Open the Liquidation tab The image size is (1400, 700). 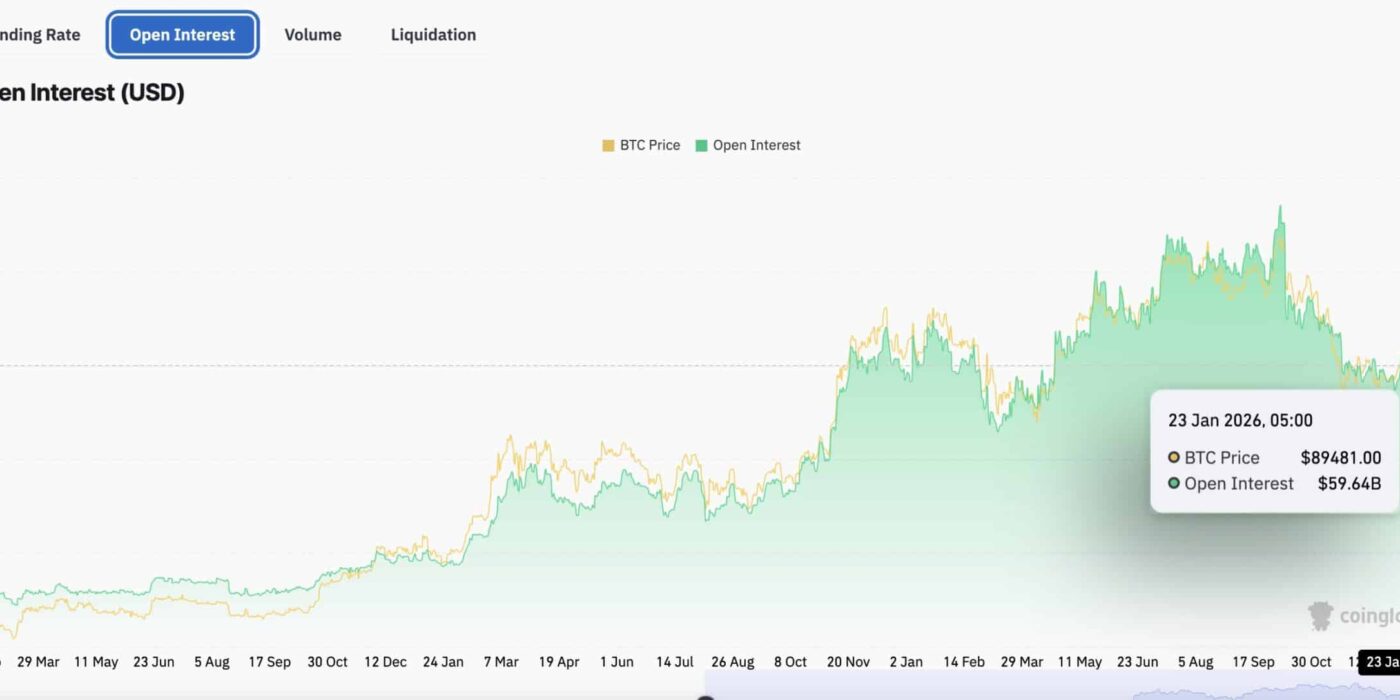(x=433, y=35)
